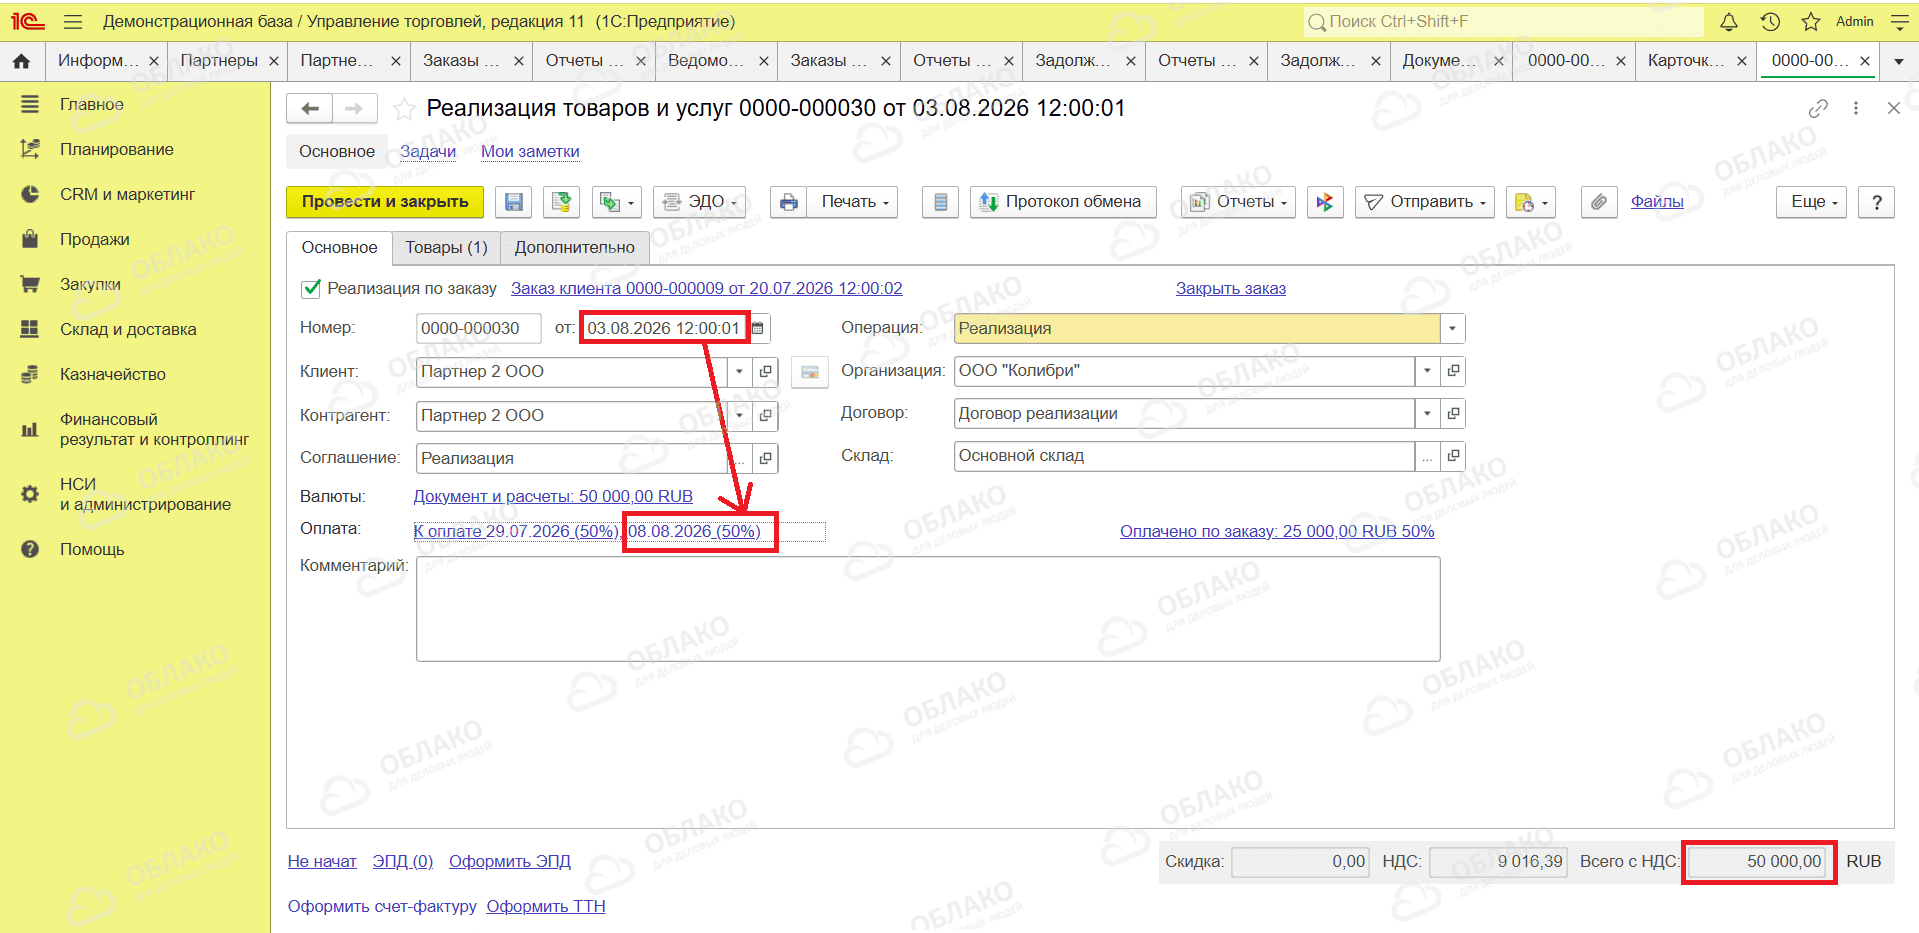Expand the Клиент dropdown list

pos(739,371)
